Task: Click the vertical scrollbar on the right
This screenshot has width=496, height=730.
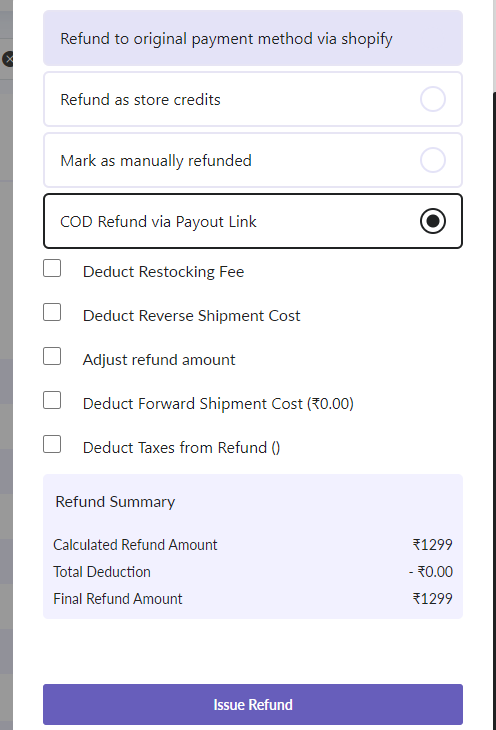Action: [495, 410]
